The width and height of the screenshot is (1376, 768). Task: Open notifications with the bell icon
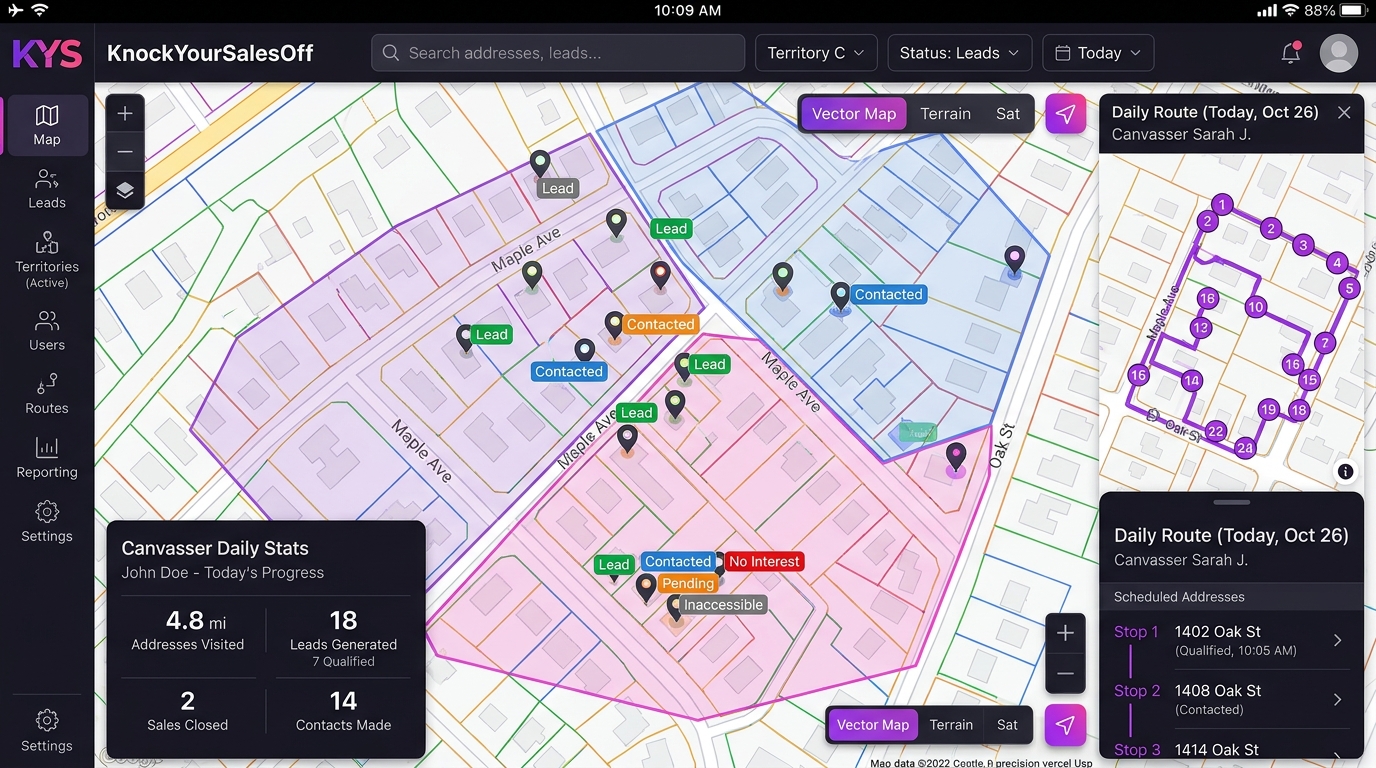1291,53
